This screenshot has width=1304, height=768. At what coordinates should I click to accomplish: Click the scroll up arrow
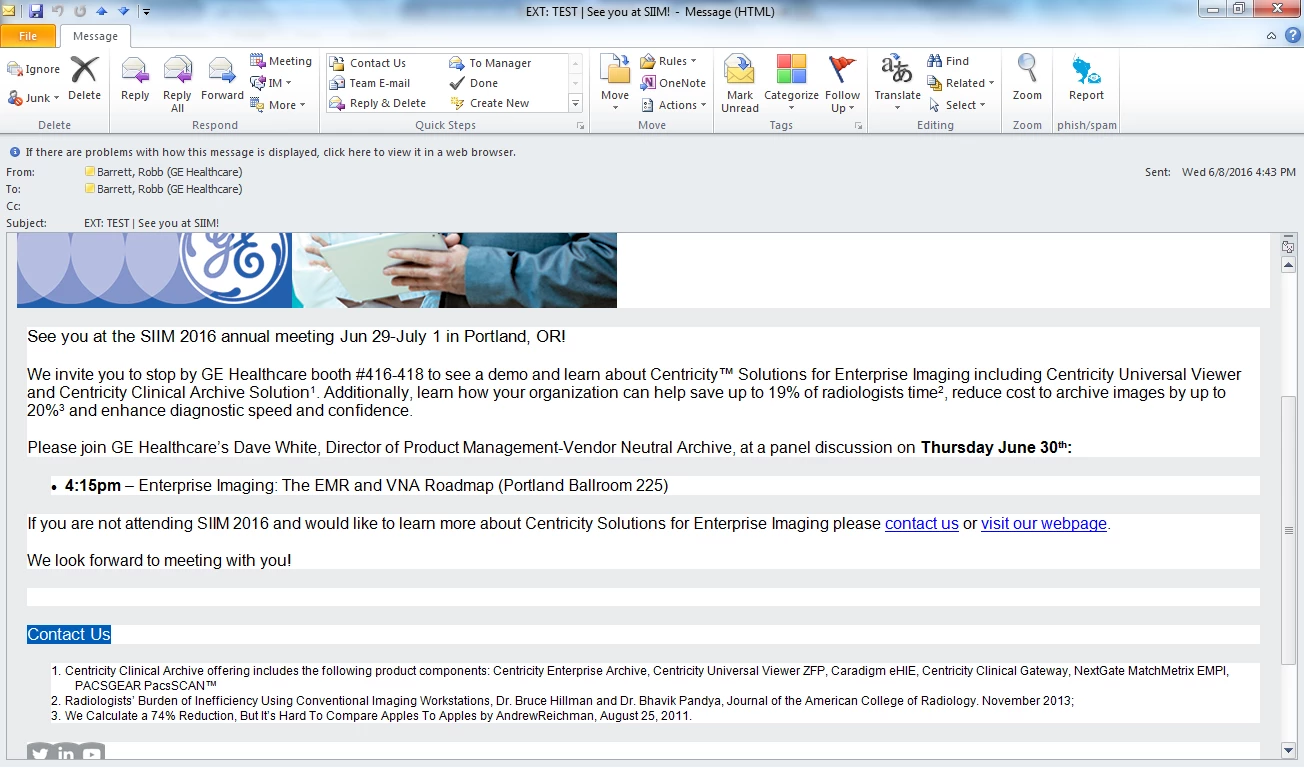[1289, 265]
